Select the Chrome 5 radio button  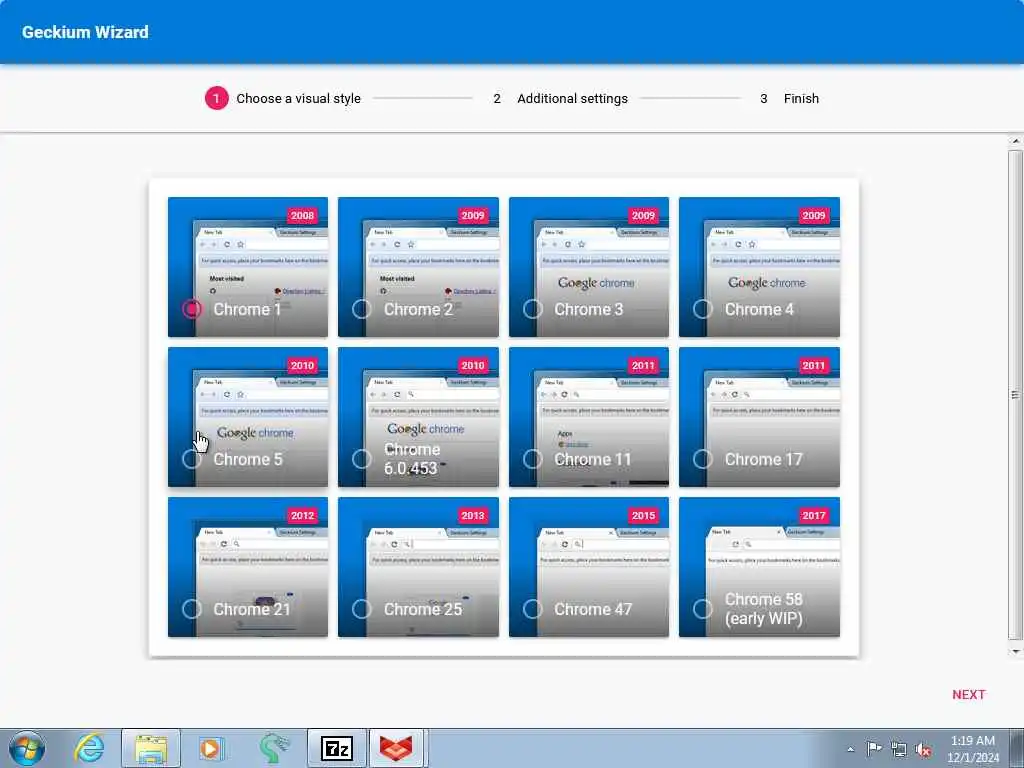(192, 459)
